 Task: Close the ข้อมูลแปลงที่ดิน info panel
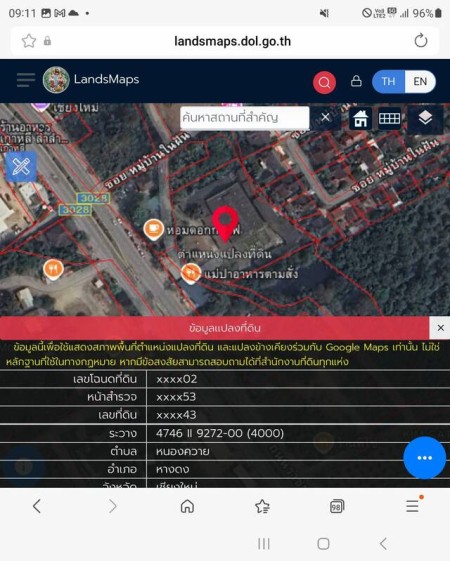click(x=440, y=328)
